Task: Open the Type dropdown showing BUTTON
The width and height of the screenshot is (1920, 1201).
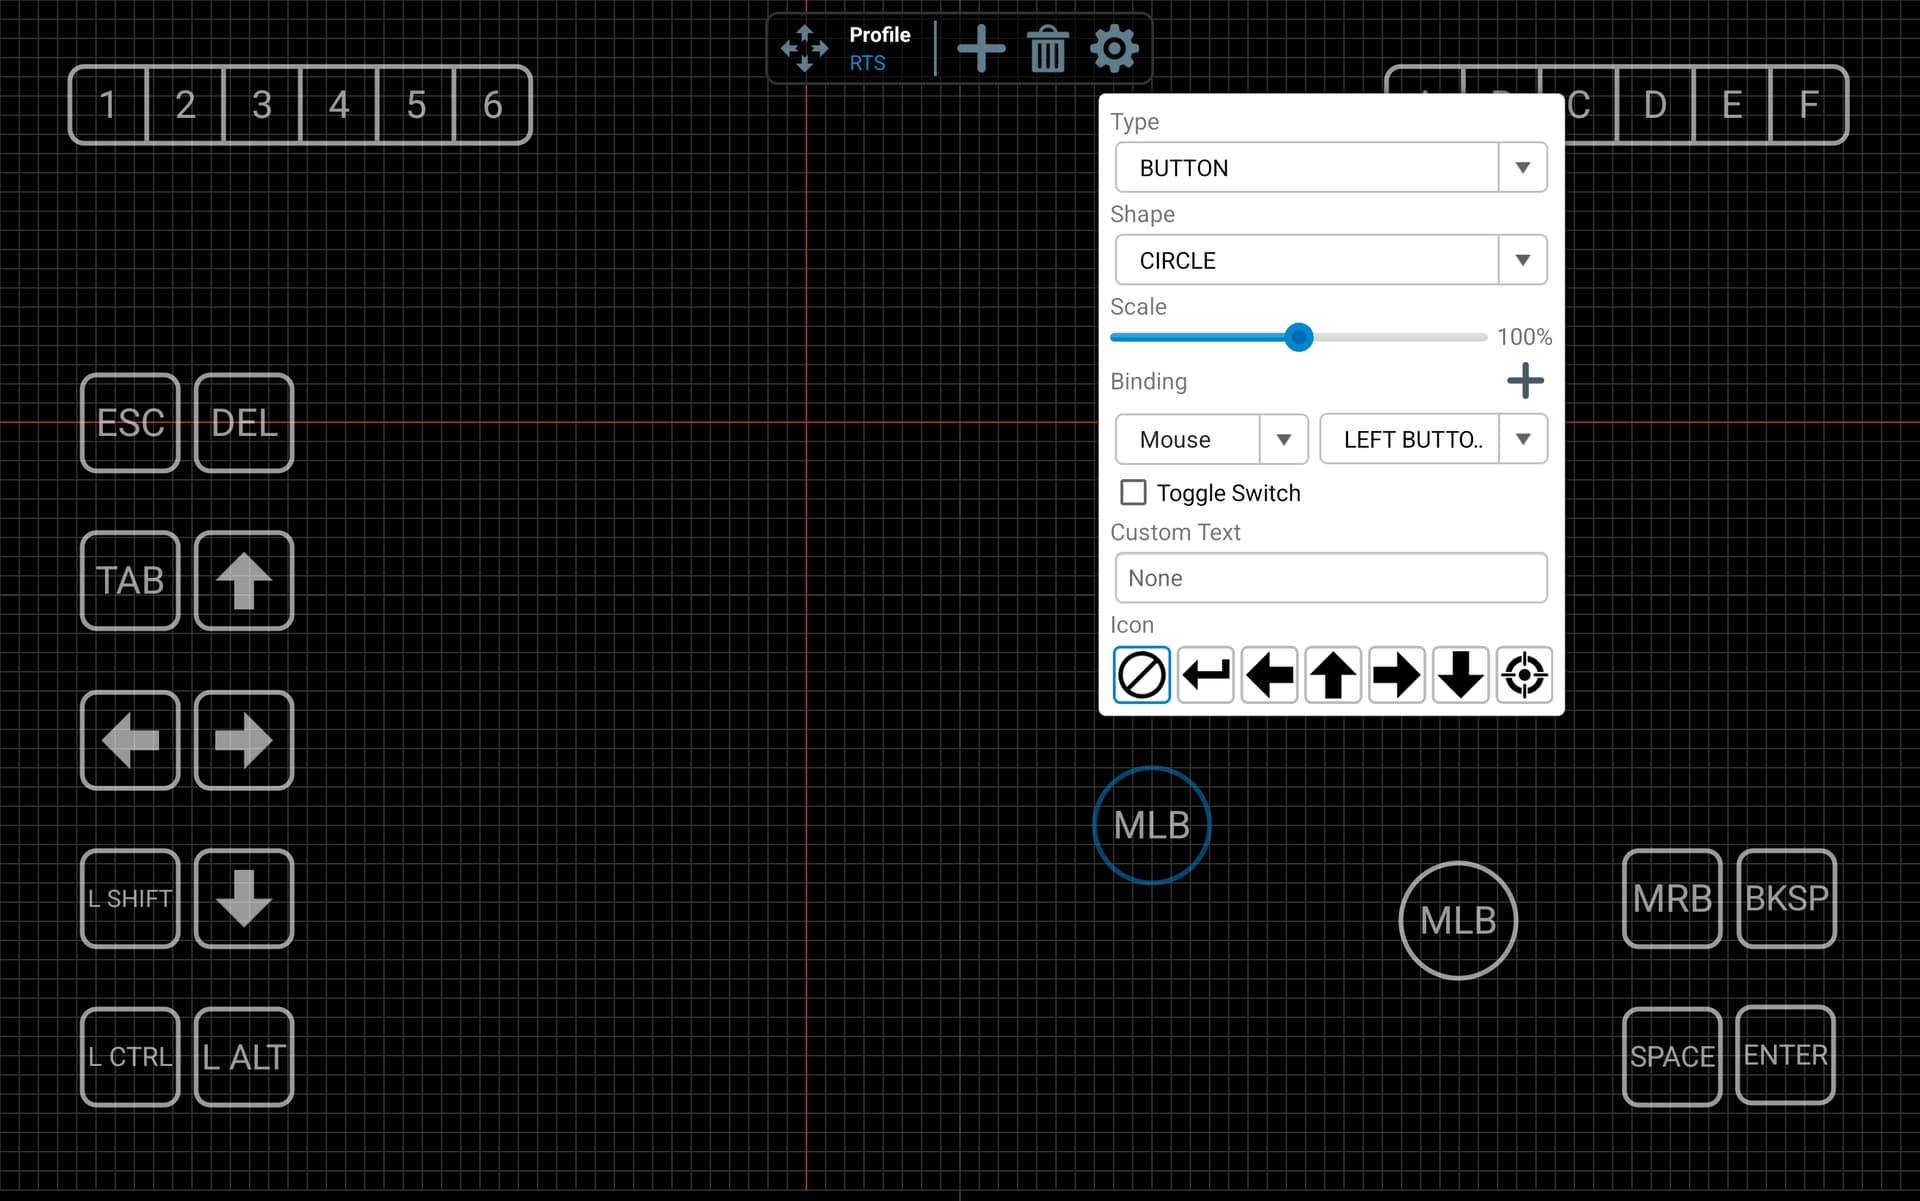Action: click(1330, 167)
